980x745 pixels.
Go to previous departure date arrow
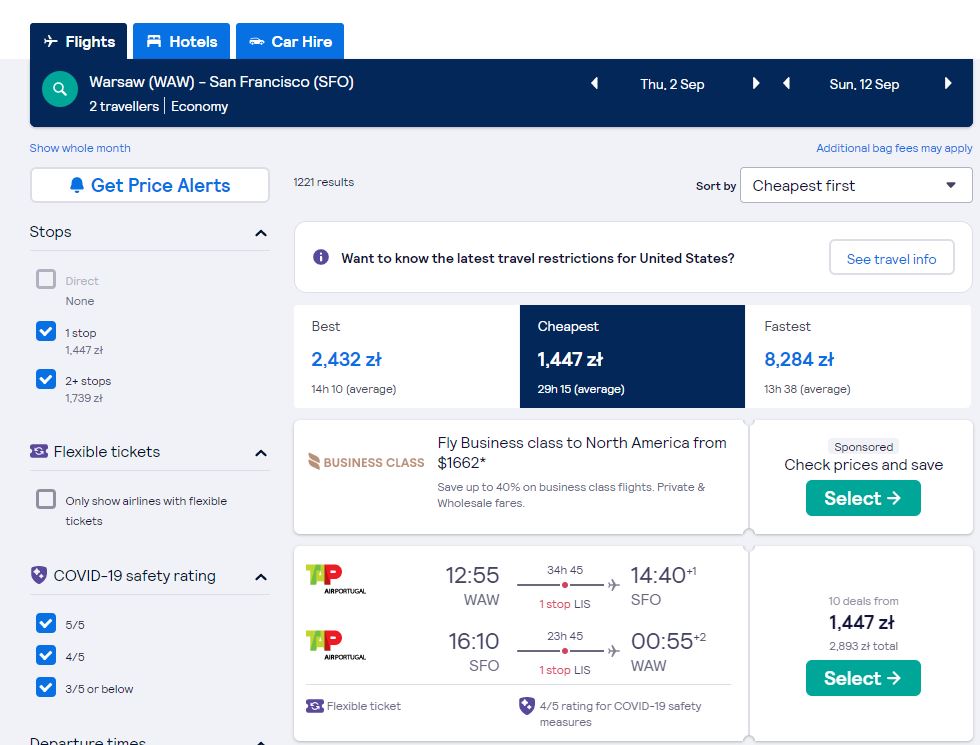594,83
